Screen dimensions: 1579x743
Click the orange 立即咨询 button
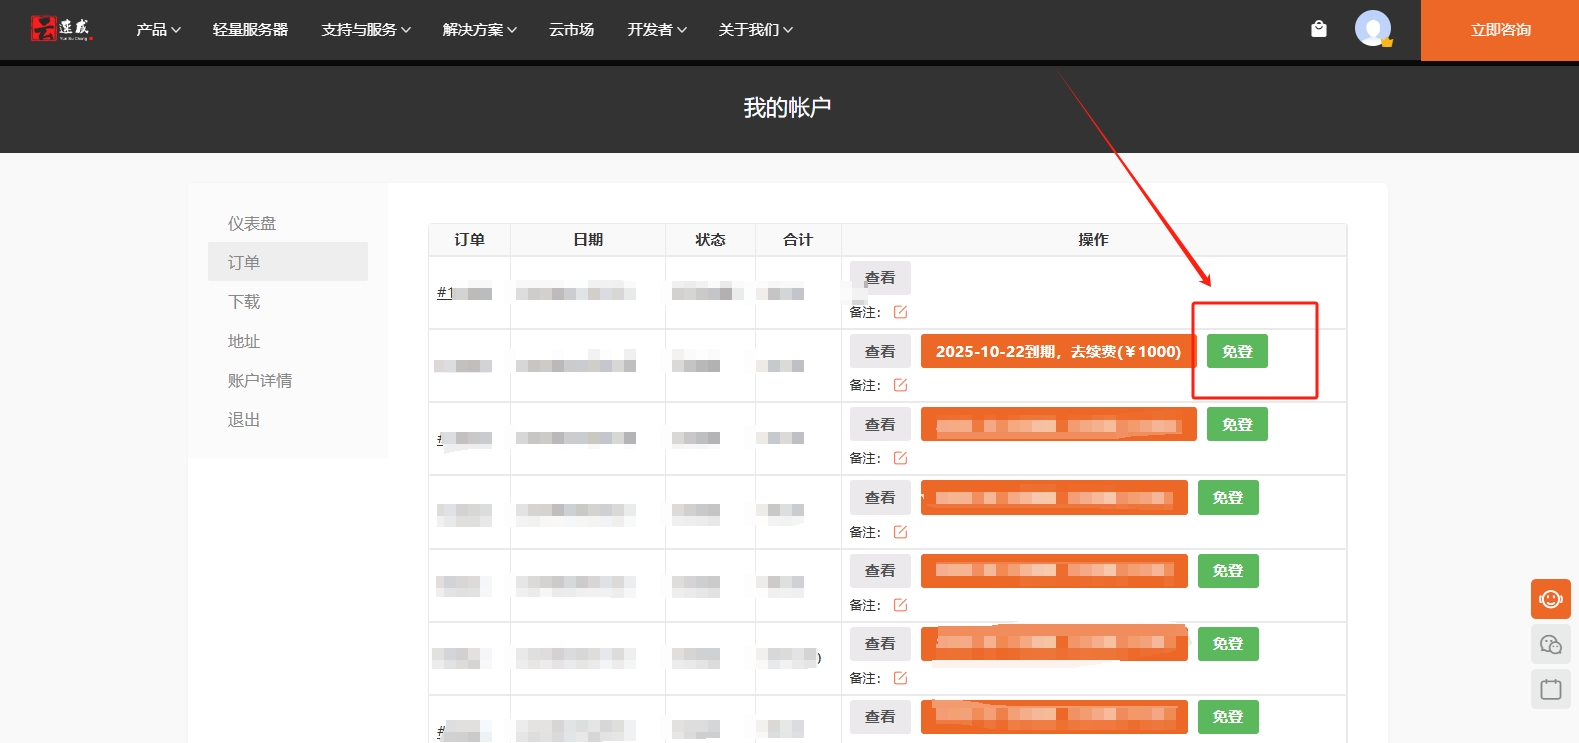(1500, 30)
